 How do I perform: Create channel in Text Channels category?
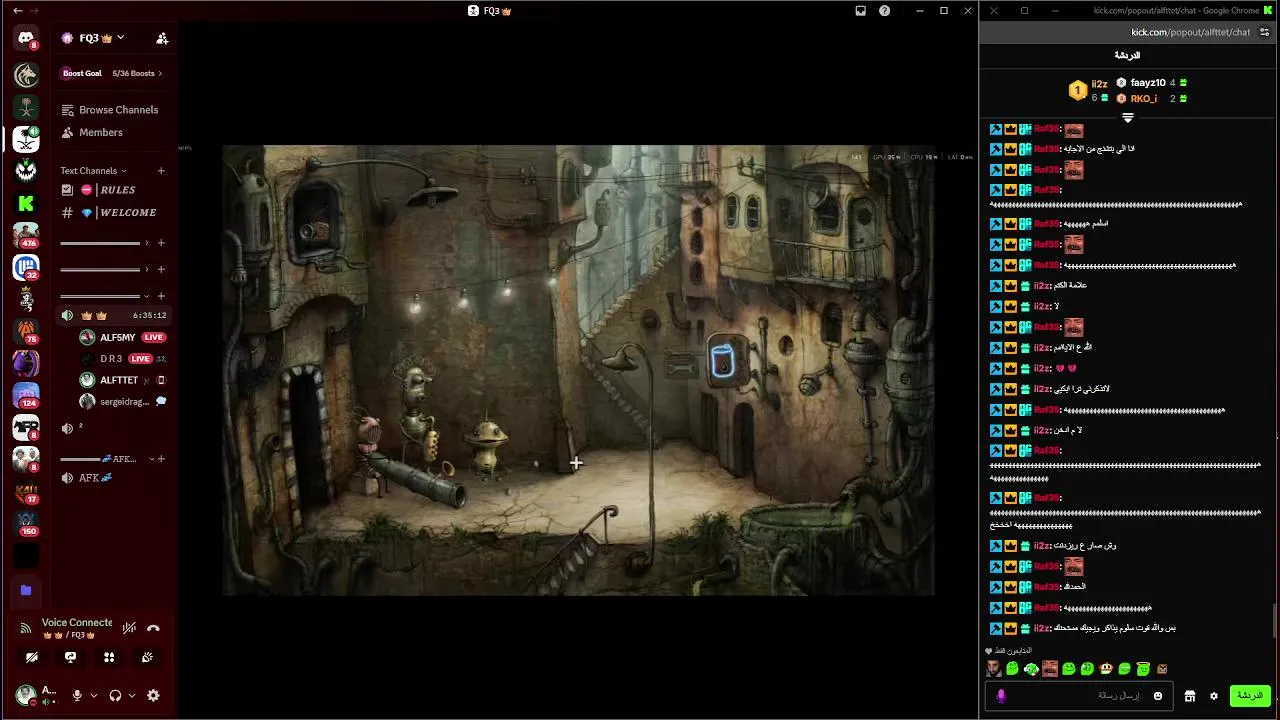(161, 171)
